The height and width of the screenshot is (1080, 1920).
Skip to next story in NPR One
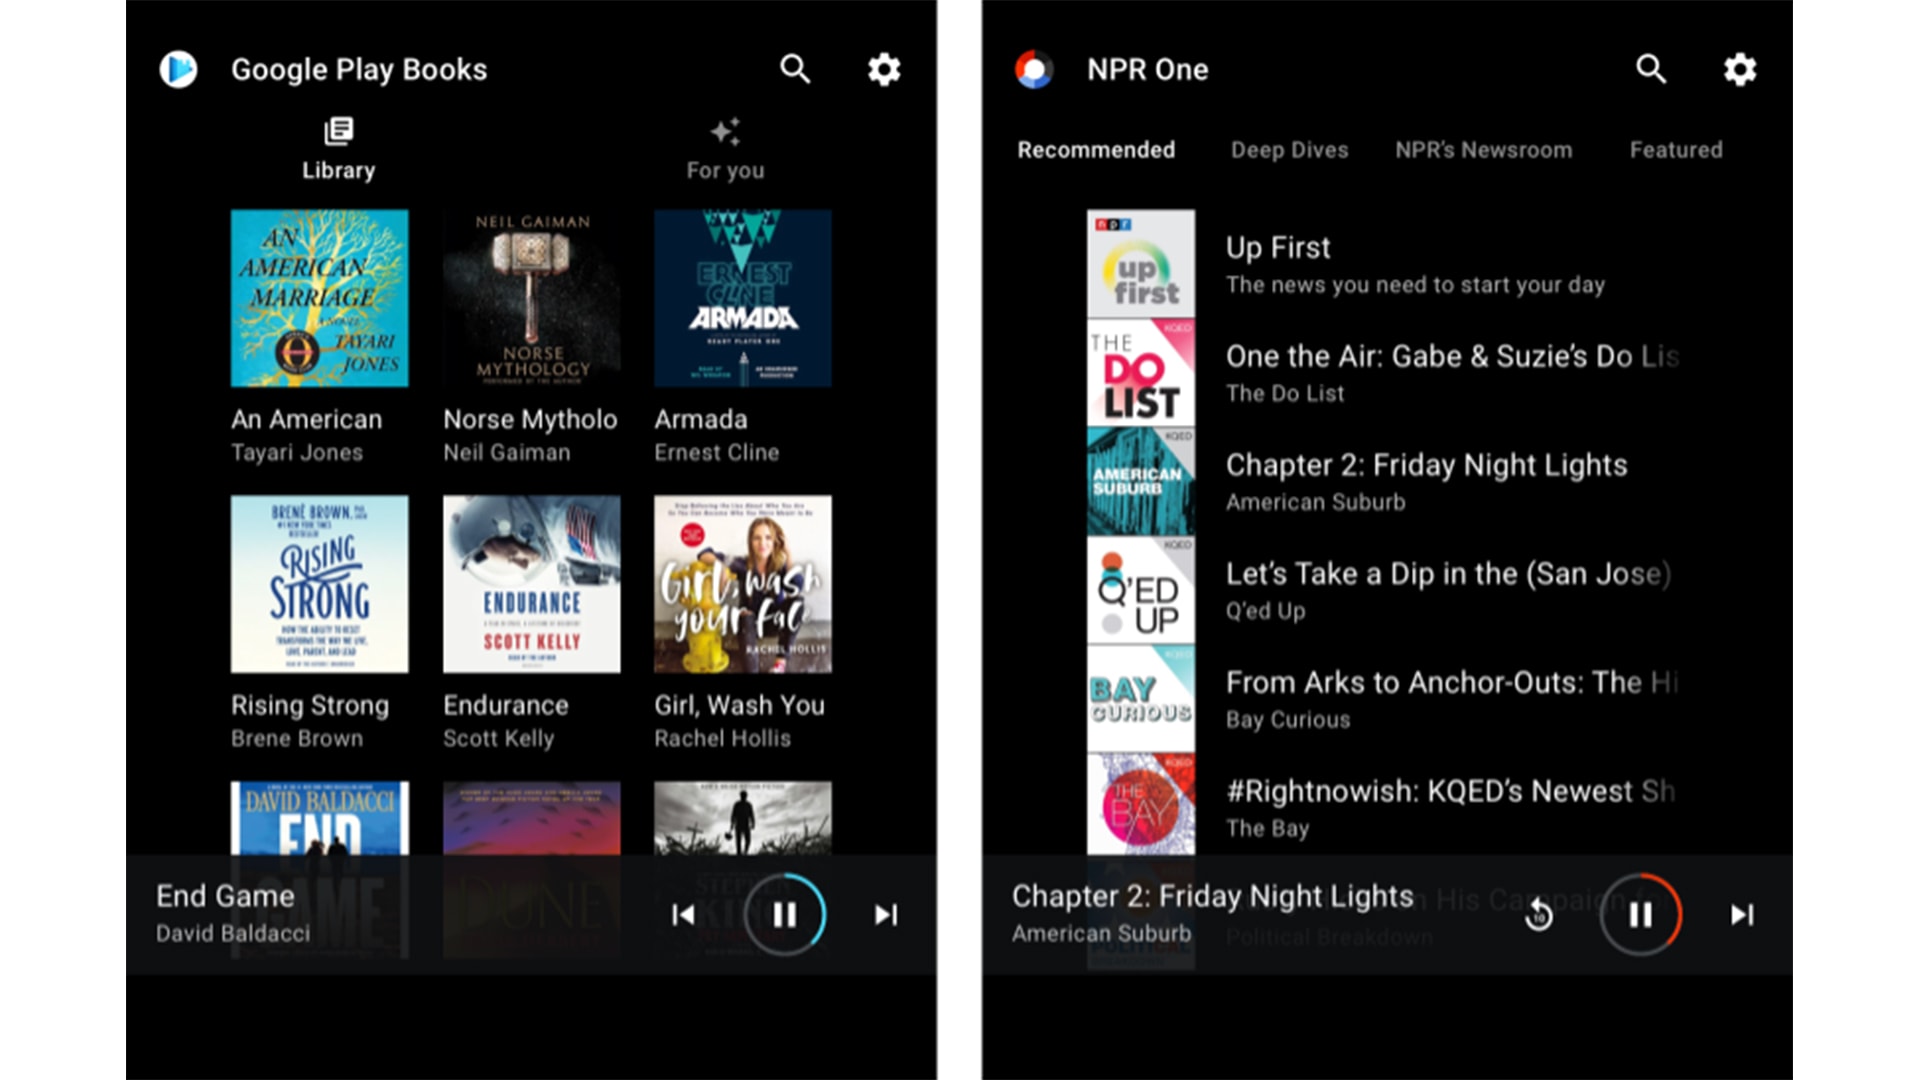pos(1742,915)
